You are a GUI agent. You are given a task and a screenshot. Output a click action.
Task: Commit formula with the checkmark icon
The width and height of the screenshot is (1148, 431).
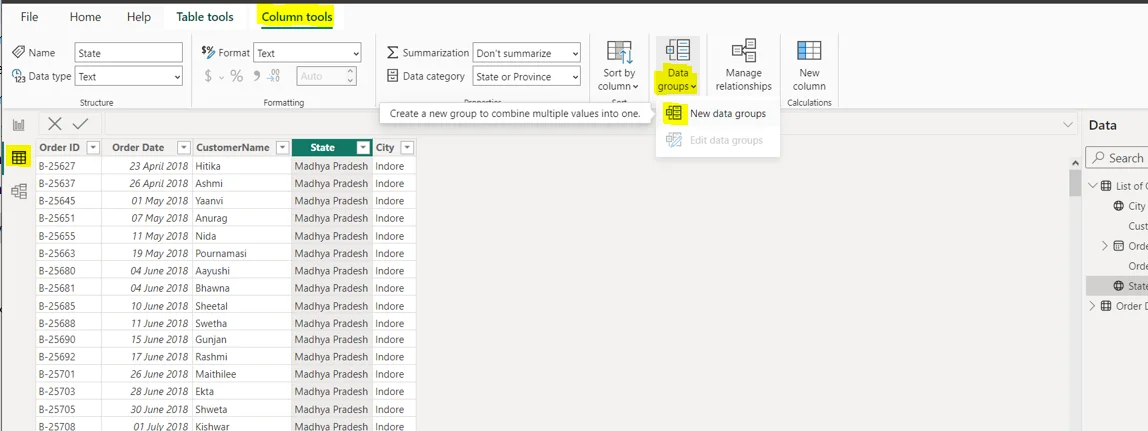(x=81, y=124)
